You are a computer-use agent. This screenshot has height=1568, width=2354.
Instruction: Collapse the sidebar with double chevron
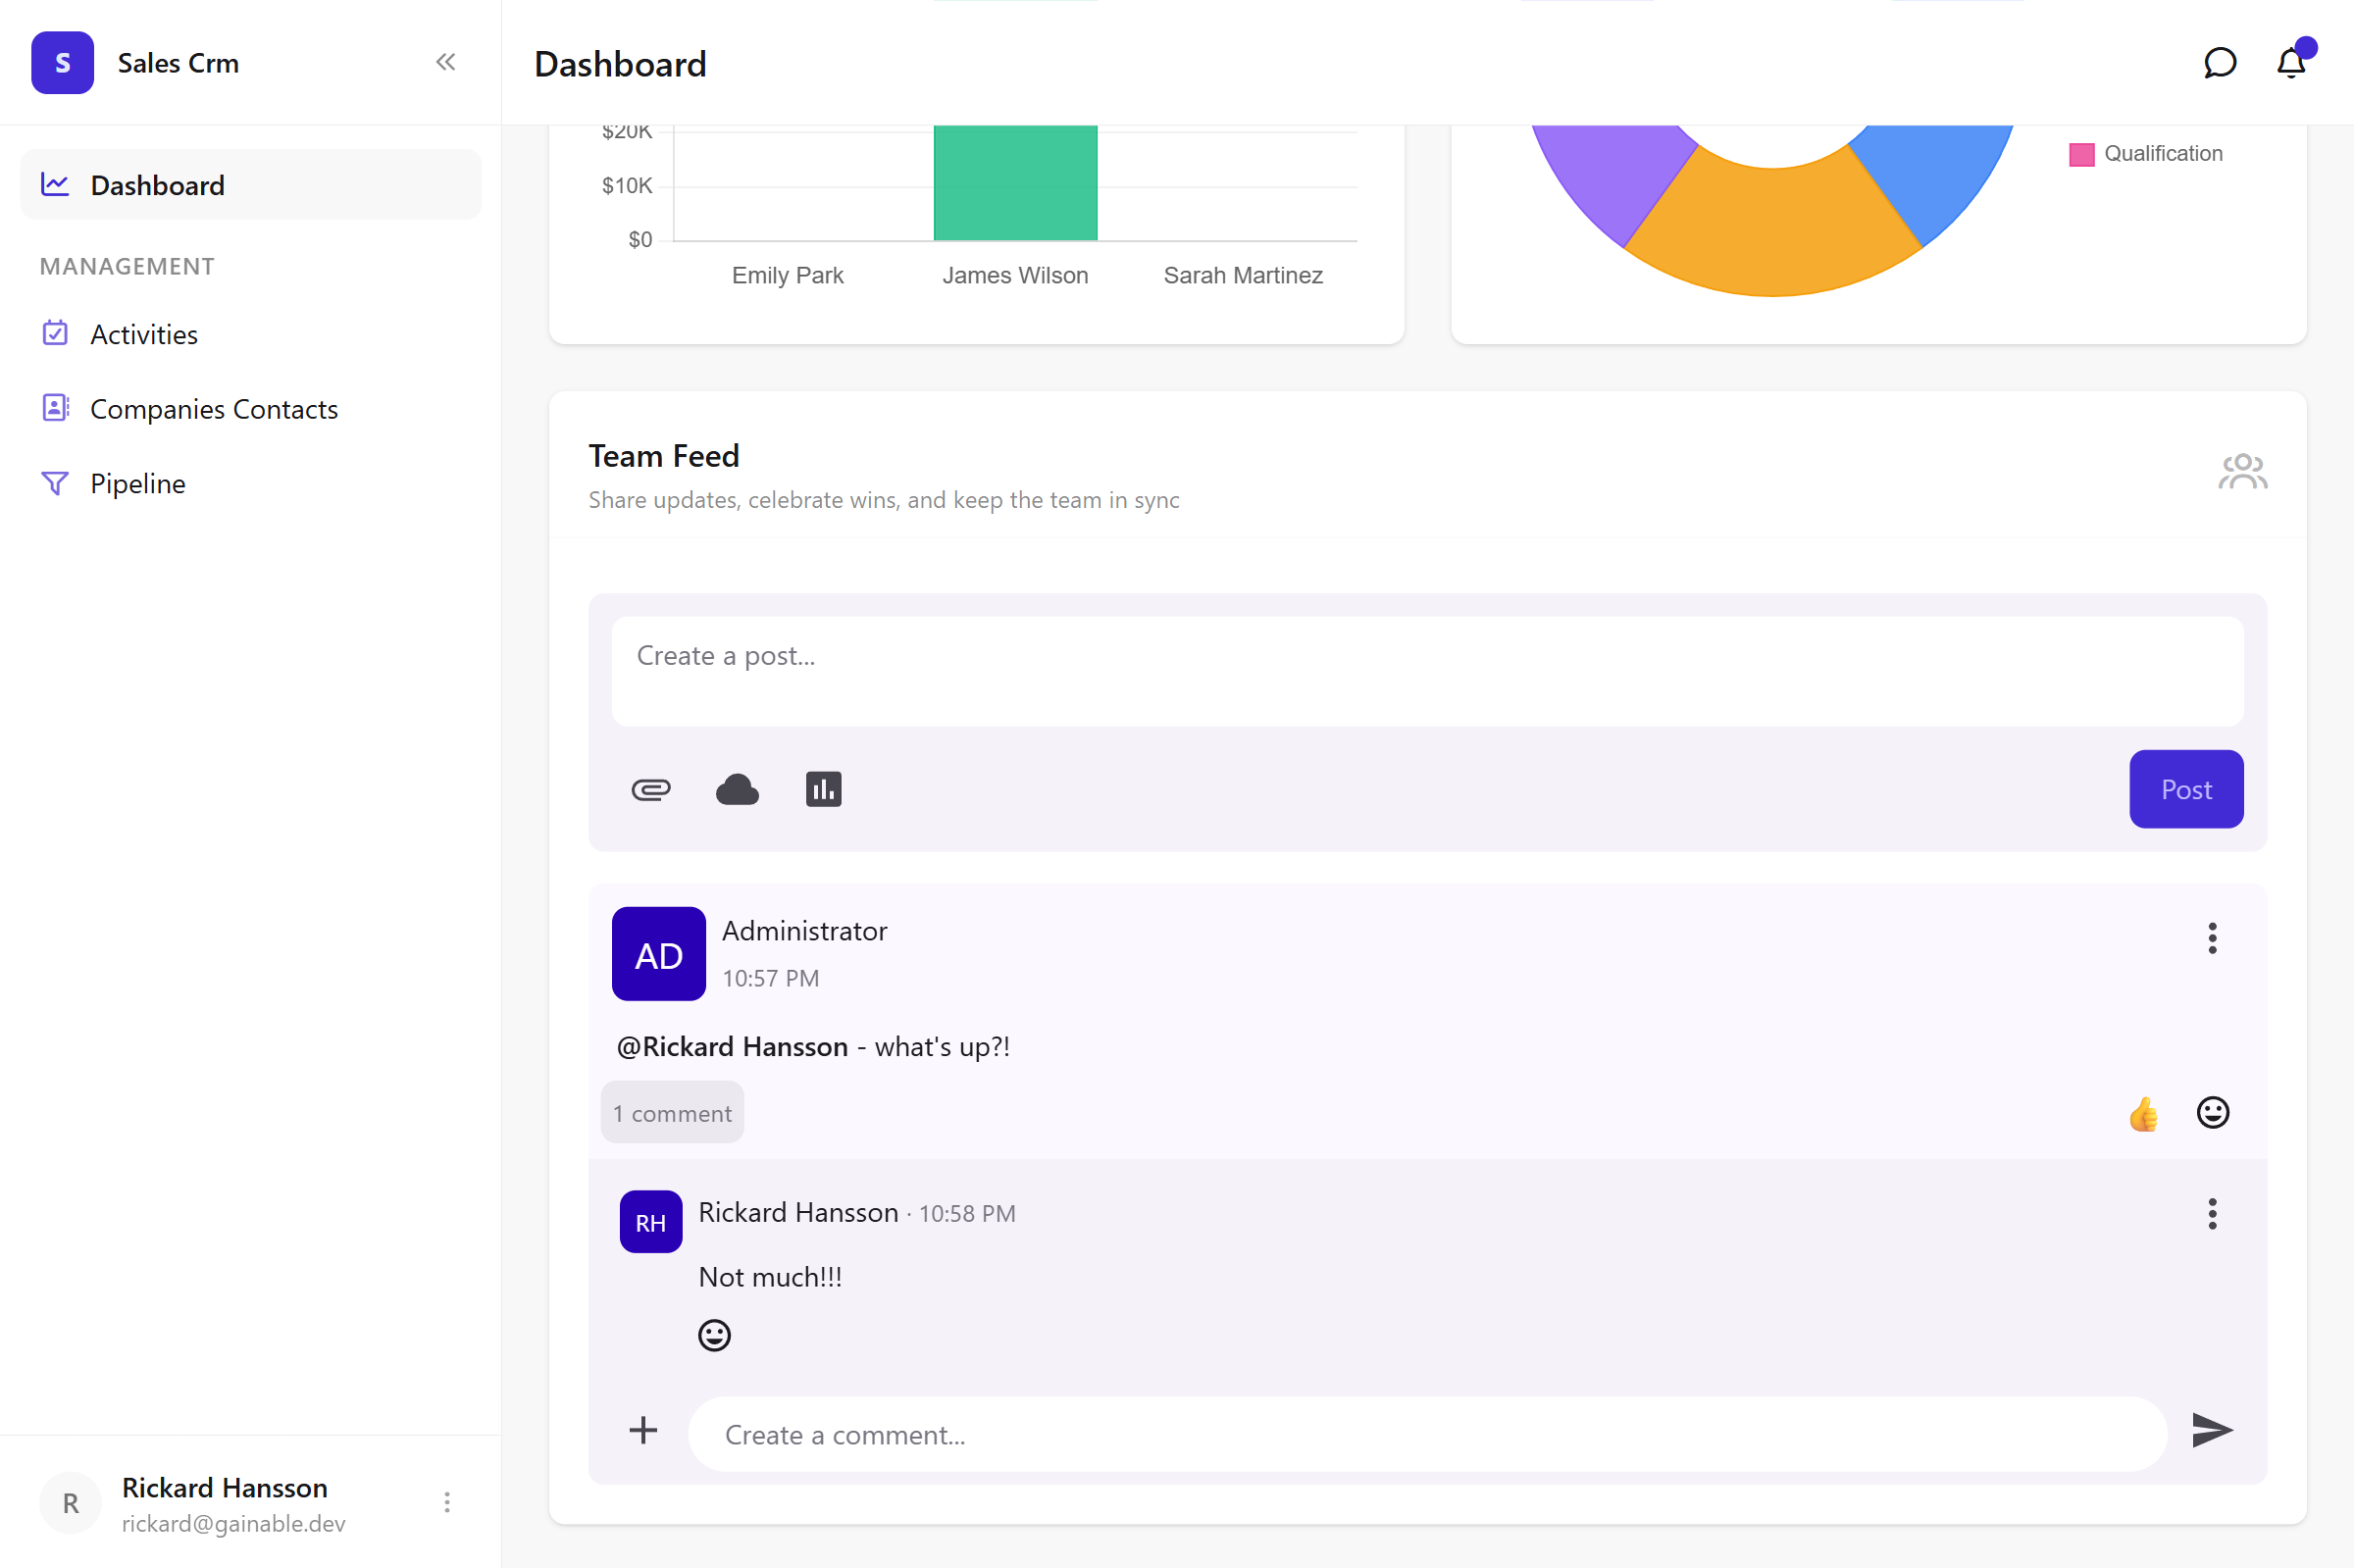coord(446,62)
